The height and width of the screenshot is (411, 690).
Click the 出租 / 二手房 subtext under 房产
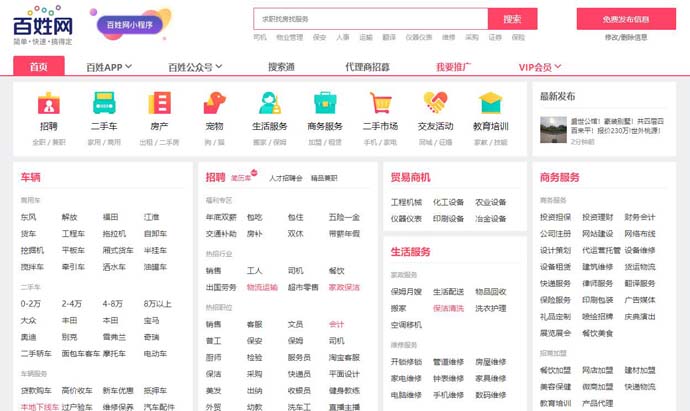(159, 142)
